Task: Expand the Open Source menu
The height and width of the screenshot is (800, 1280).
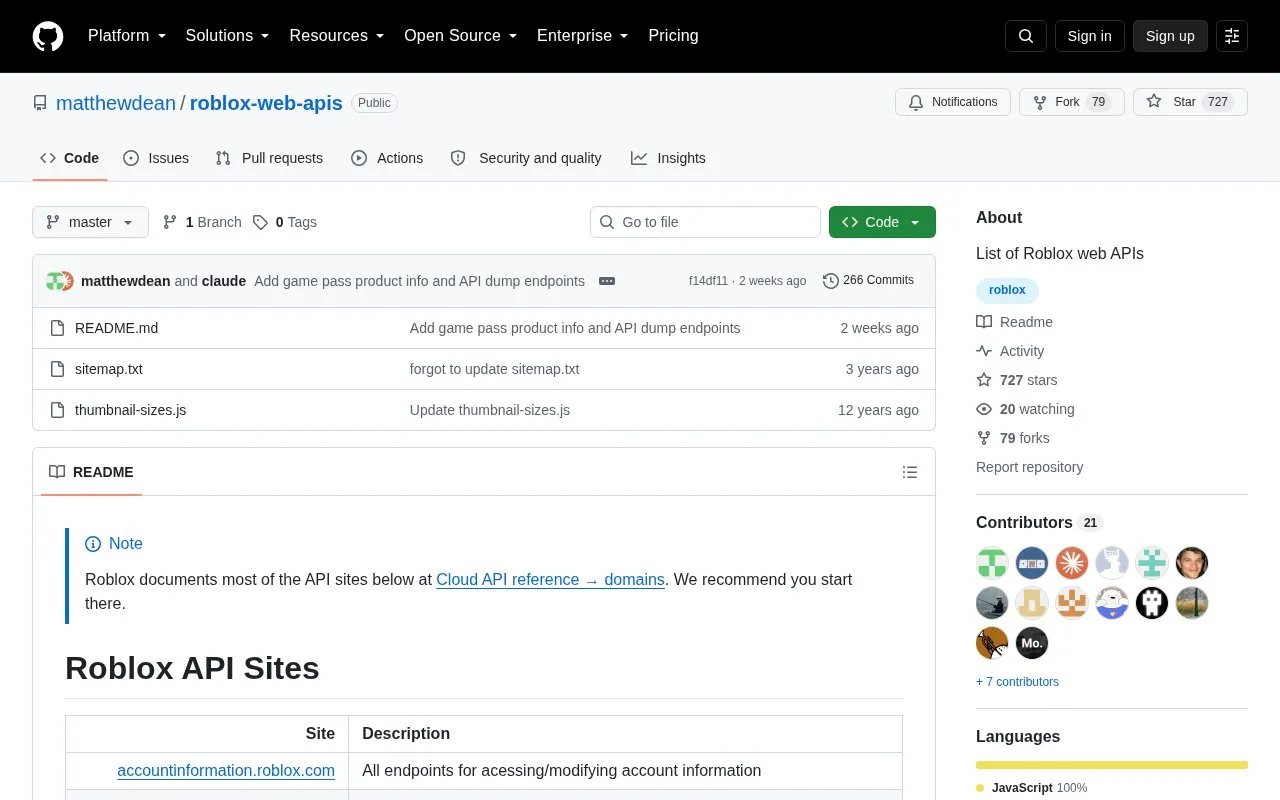Action: (461, 36)
